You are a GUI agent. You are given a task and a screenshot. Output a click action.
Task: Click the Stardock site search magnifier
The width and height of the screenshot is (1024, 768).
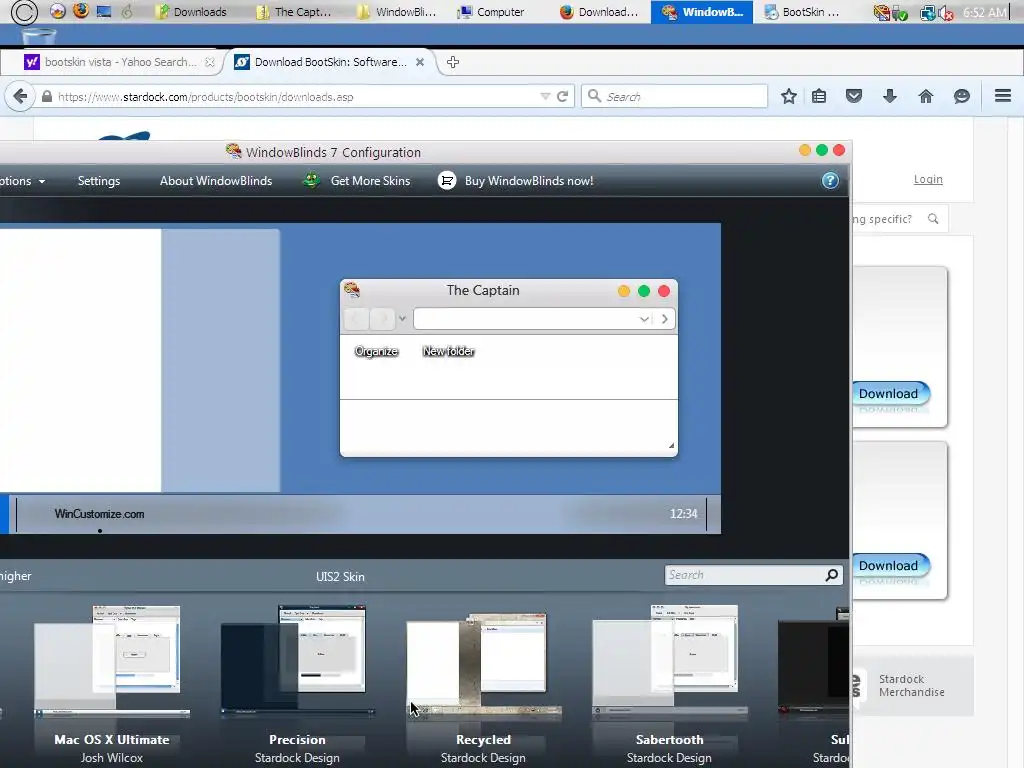tap(933, 219)
